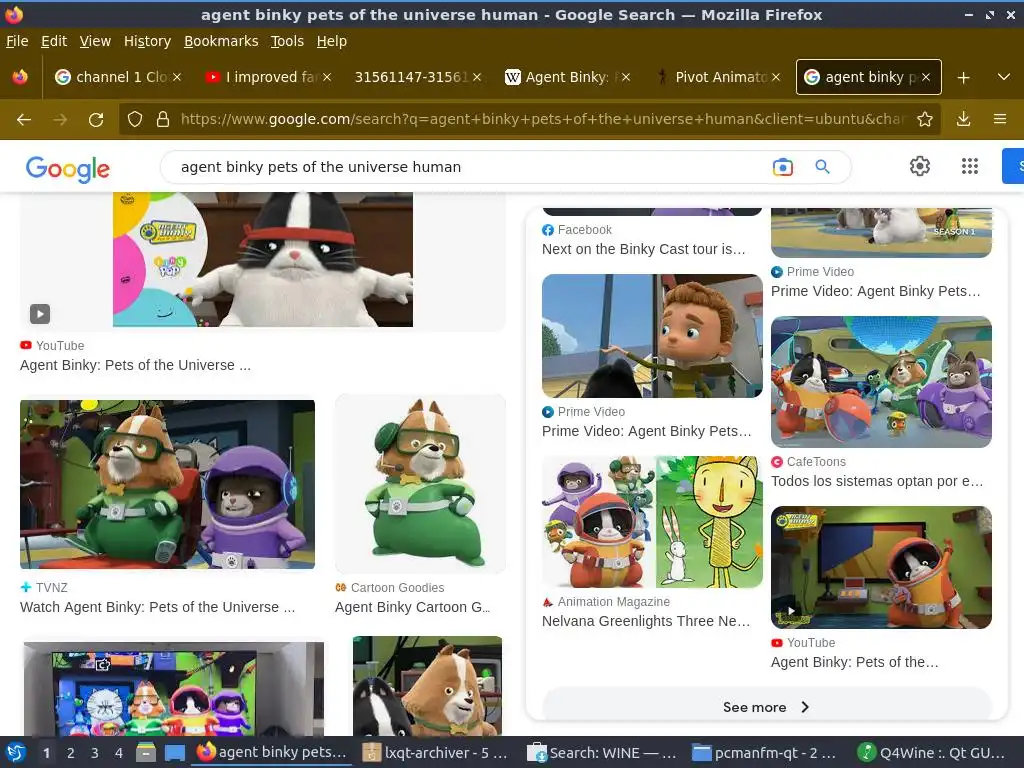Open the View menu

pyautogui.click(x=95, y=41)
